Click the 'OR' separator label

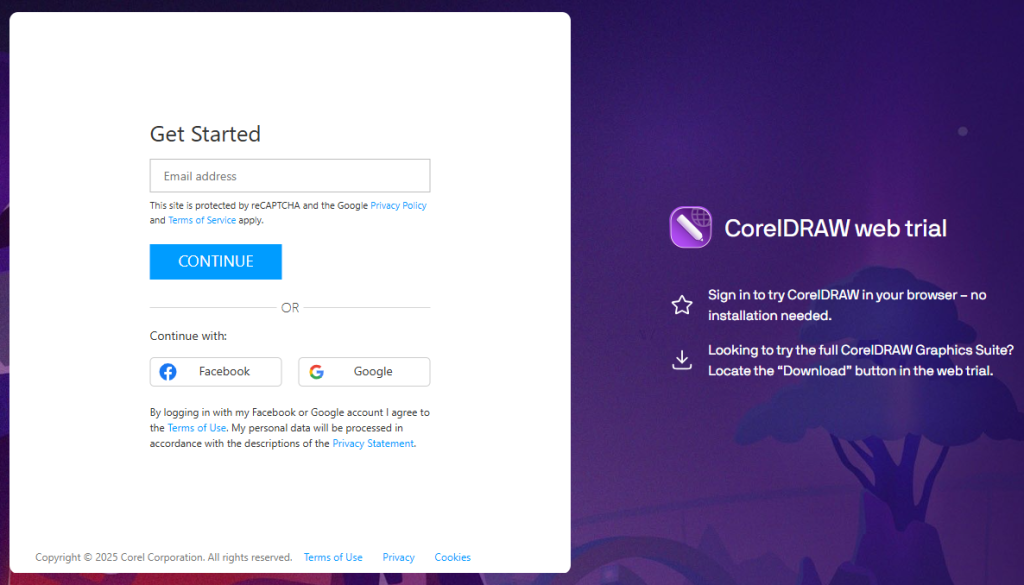(290, 308)
